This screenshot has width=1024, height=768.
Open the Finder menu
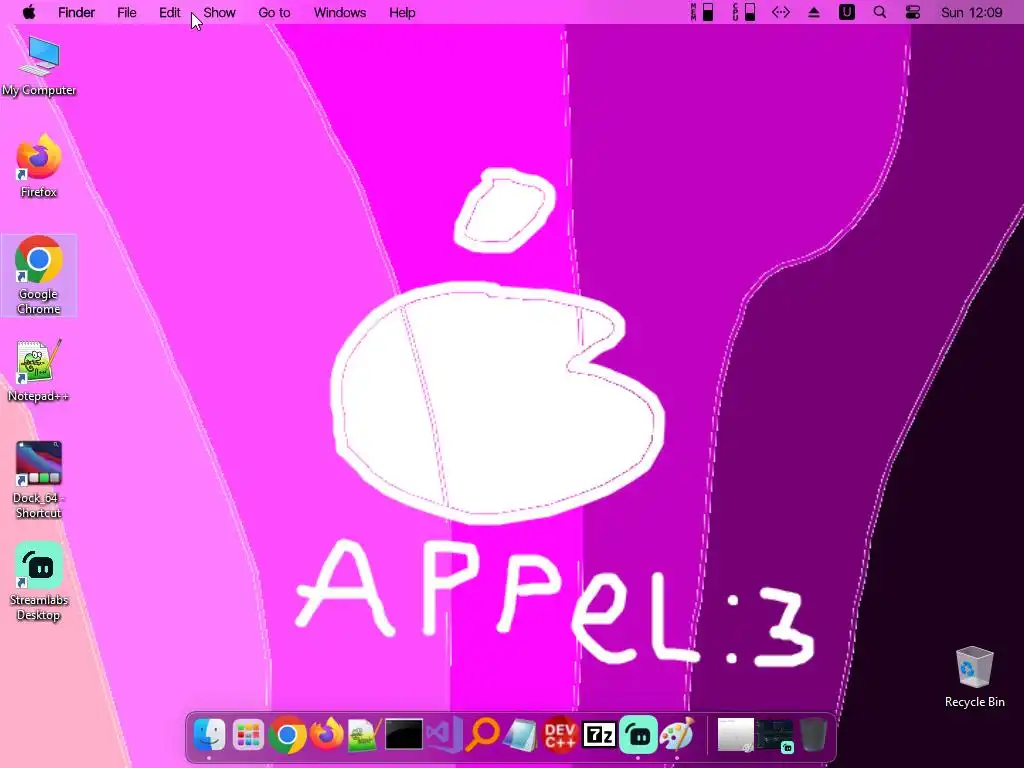76,12
